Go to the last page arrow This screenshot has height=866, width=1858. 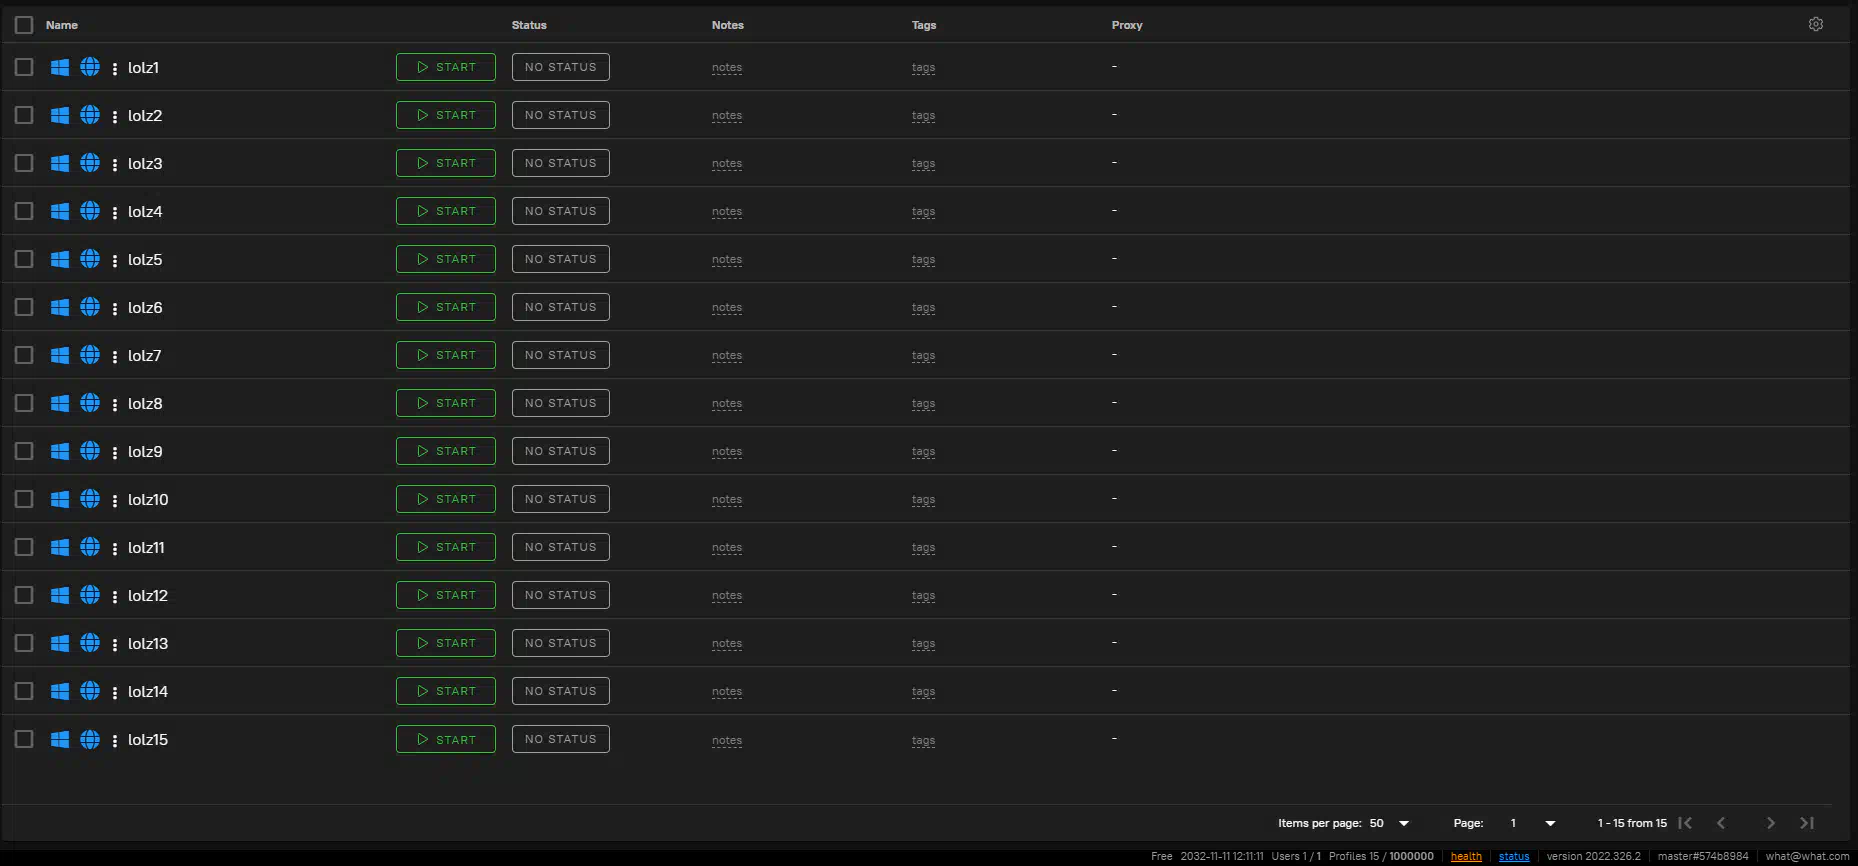pos(1806,823)
